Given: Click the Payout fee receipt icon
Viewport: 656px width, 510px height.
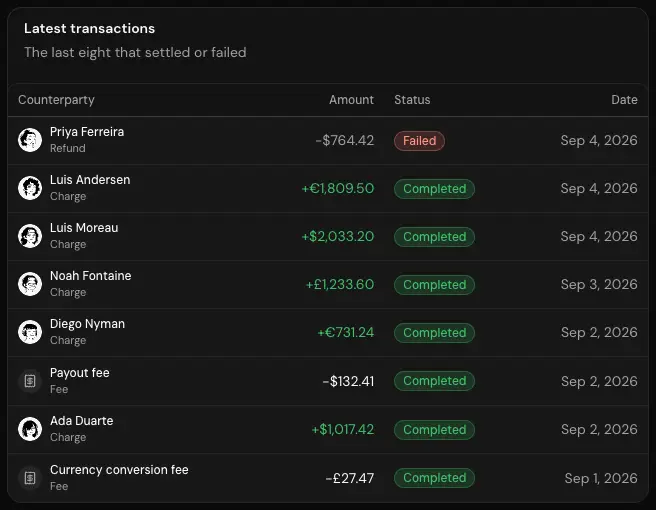Looking at the screenshot, I should click(30, 381).
